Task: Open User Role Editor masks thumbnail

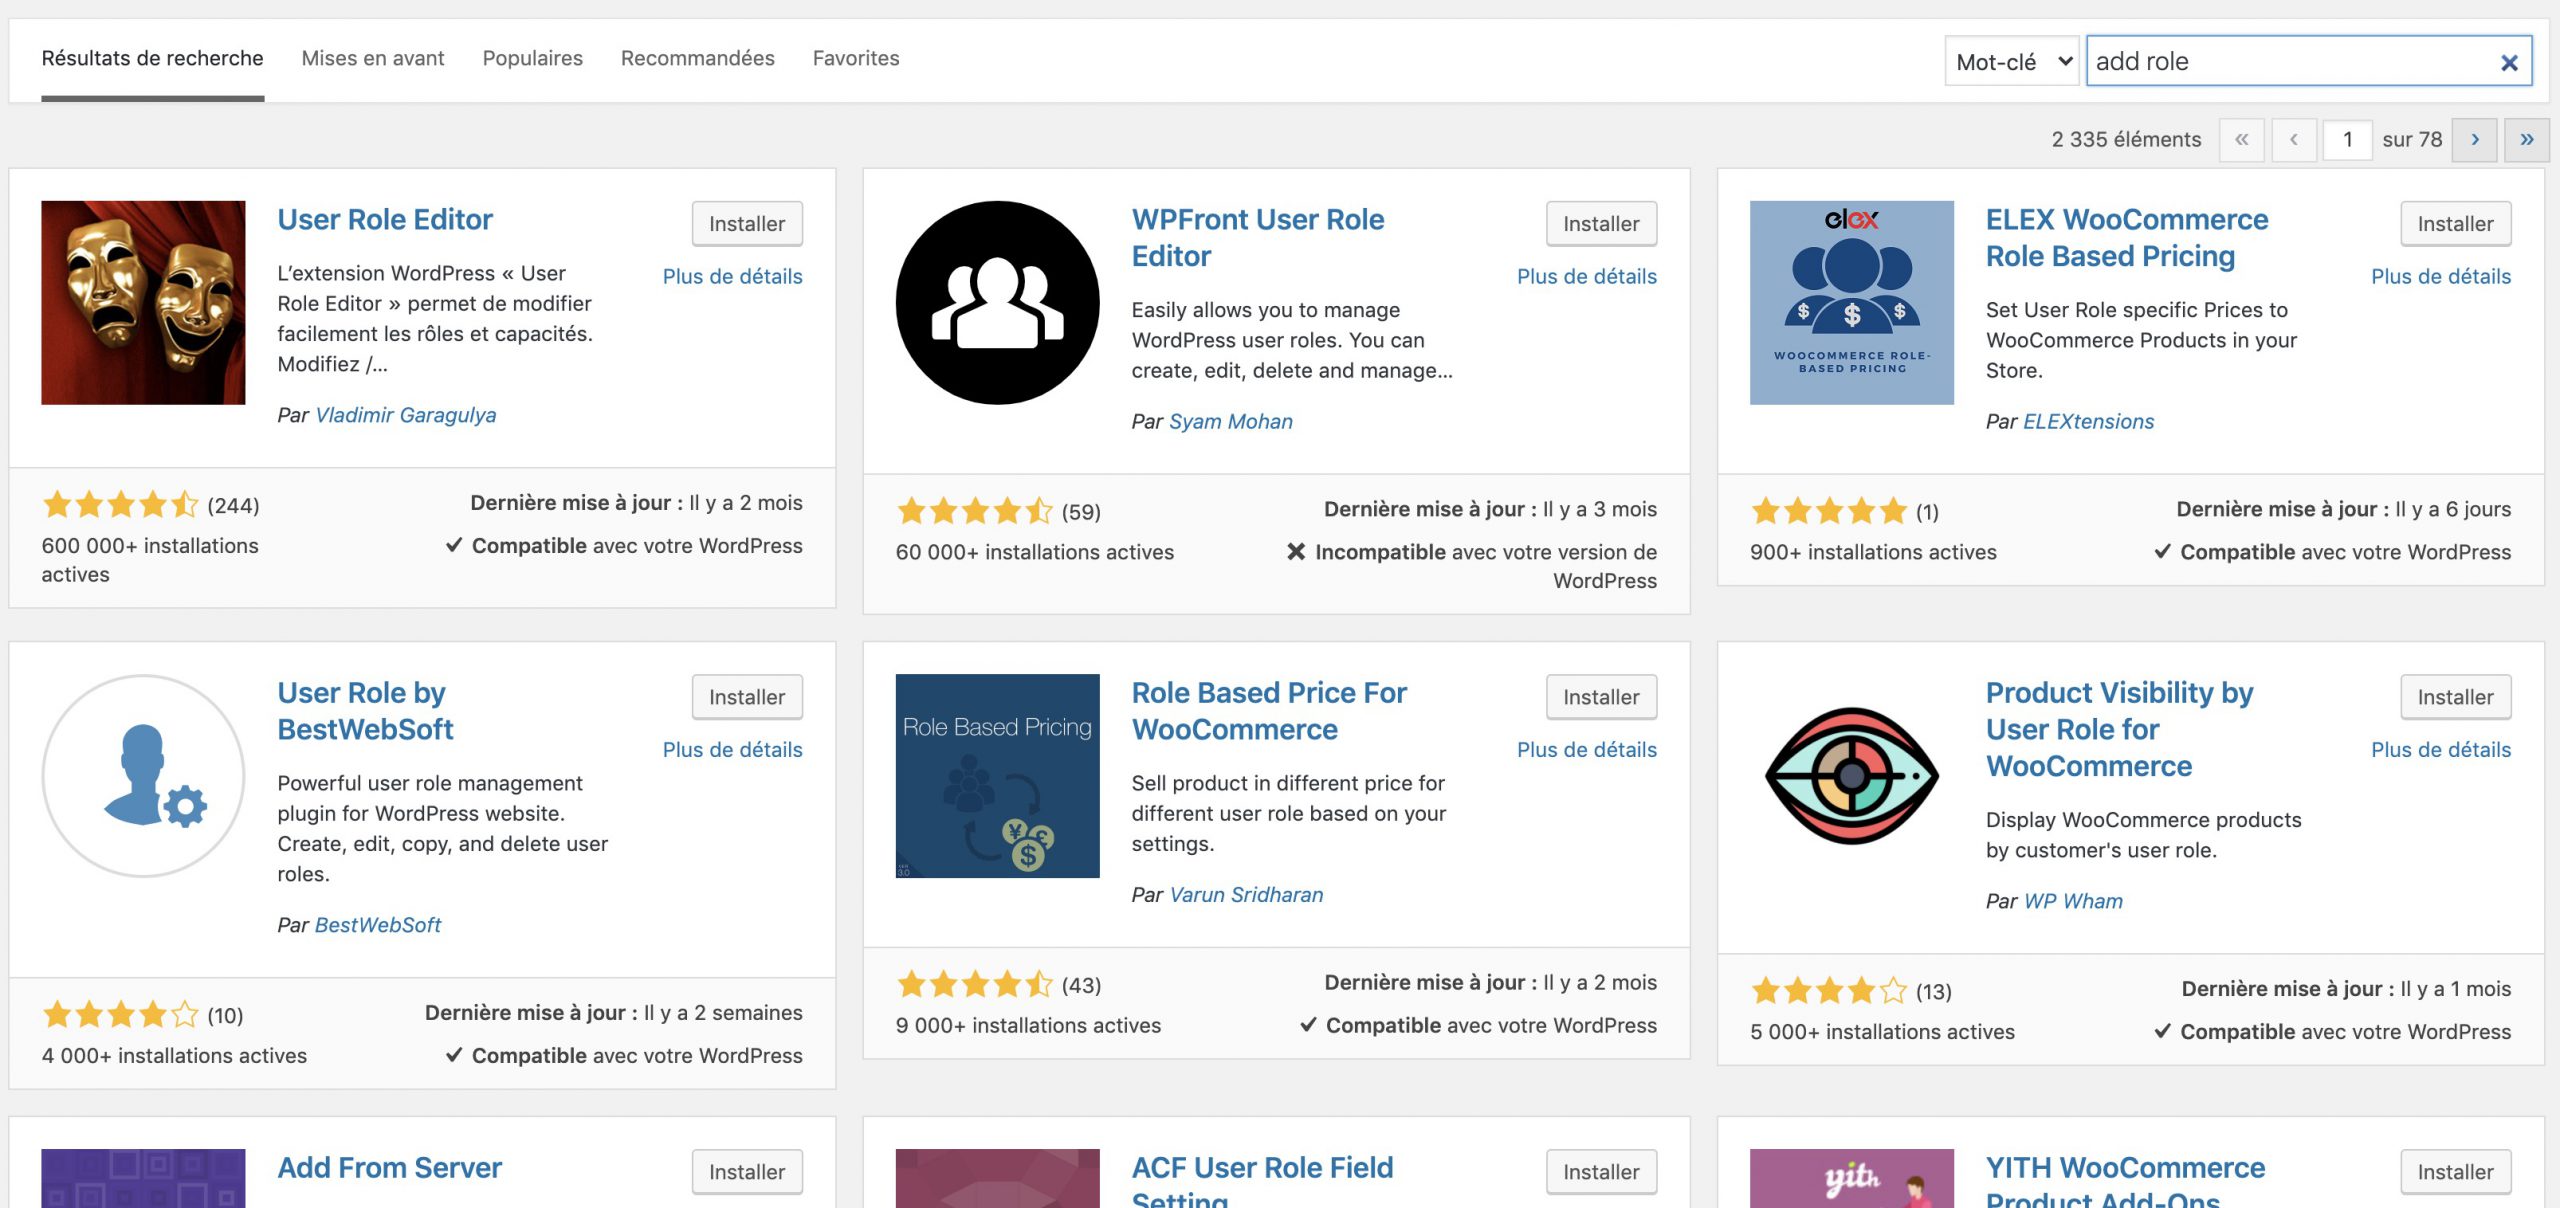Action: (143, 302)
